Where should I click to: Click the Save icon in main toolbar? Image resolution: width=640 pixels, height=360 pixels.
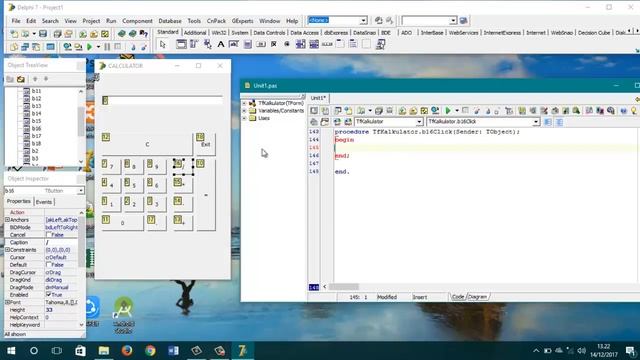[x=43, y=34]
